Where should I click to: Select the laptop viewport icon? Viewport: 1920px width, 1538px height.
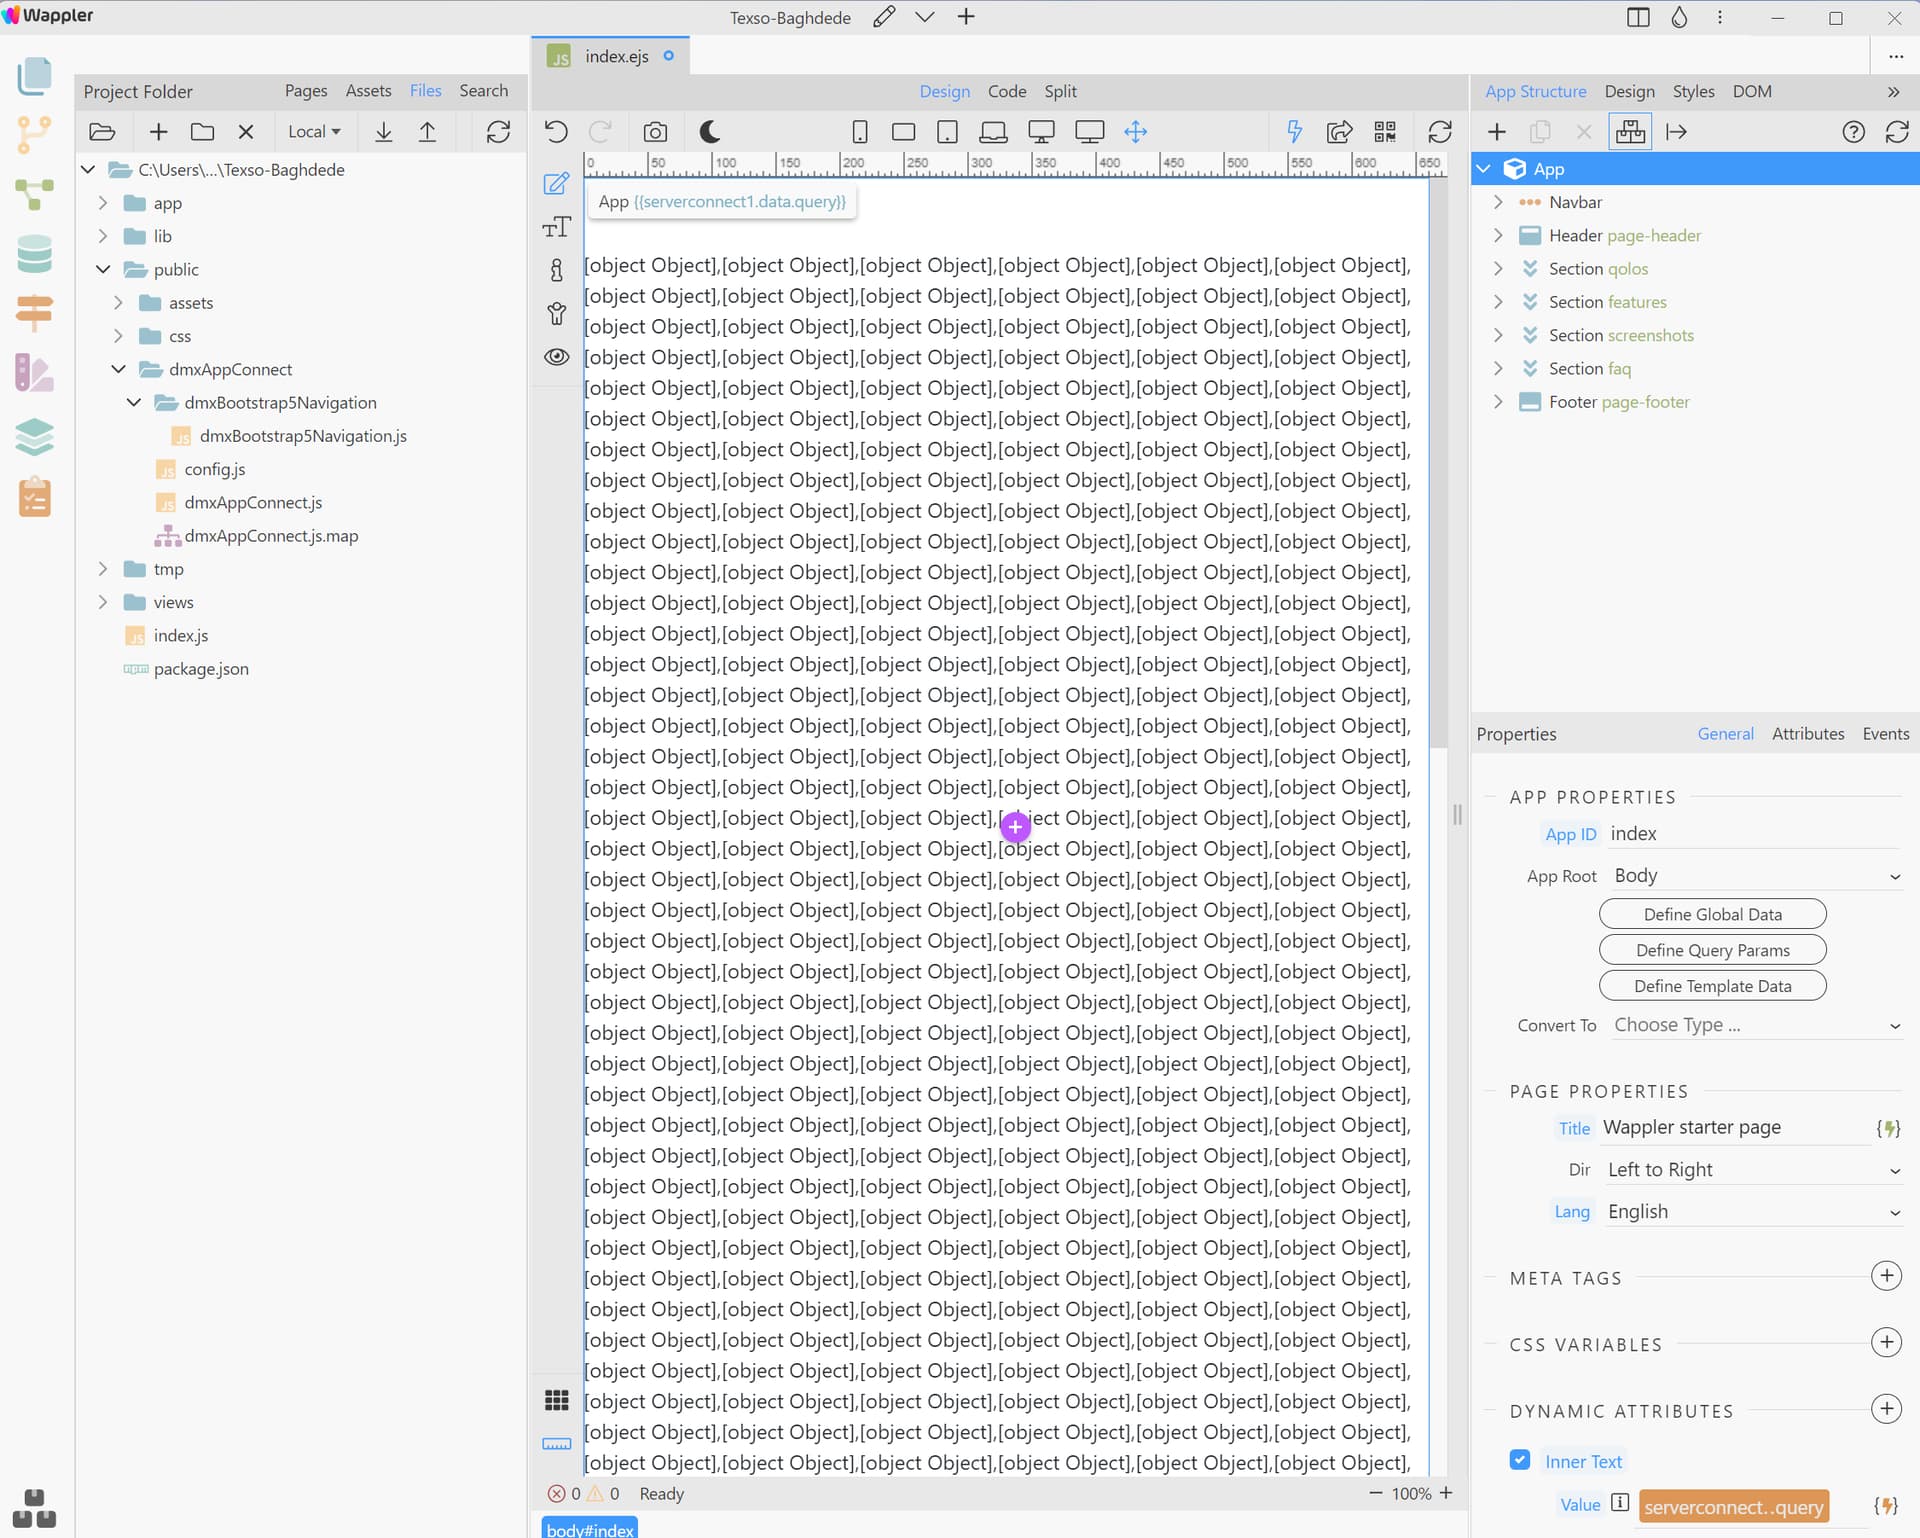993,131
